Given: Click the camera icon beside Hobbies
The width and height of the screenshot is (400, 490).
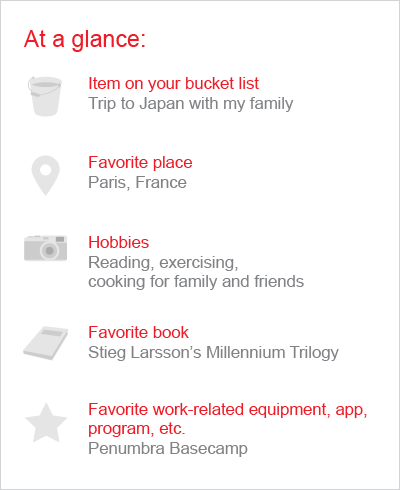Looking at the screenshot, I should (x=46, y=248).
